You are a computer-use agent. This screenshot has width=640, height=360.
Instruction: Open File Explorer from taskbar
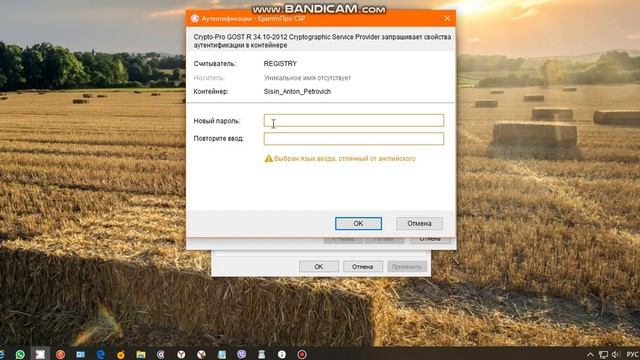tap(141, 354)
